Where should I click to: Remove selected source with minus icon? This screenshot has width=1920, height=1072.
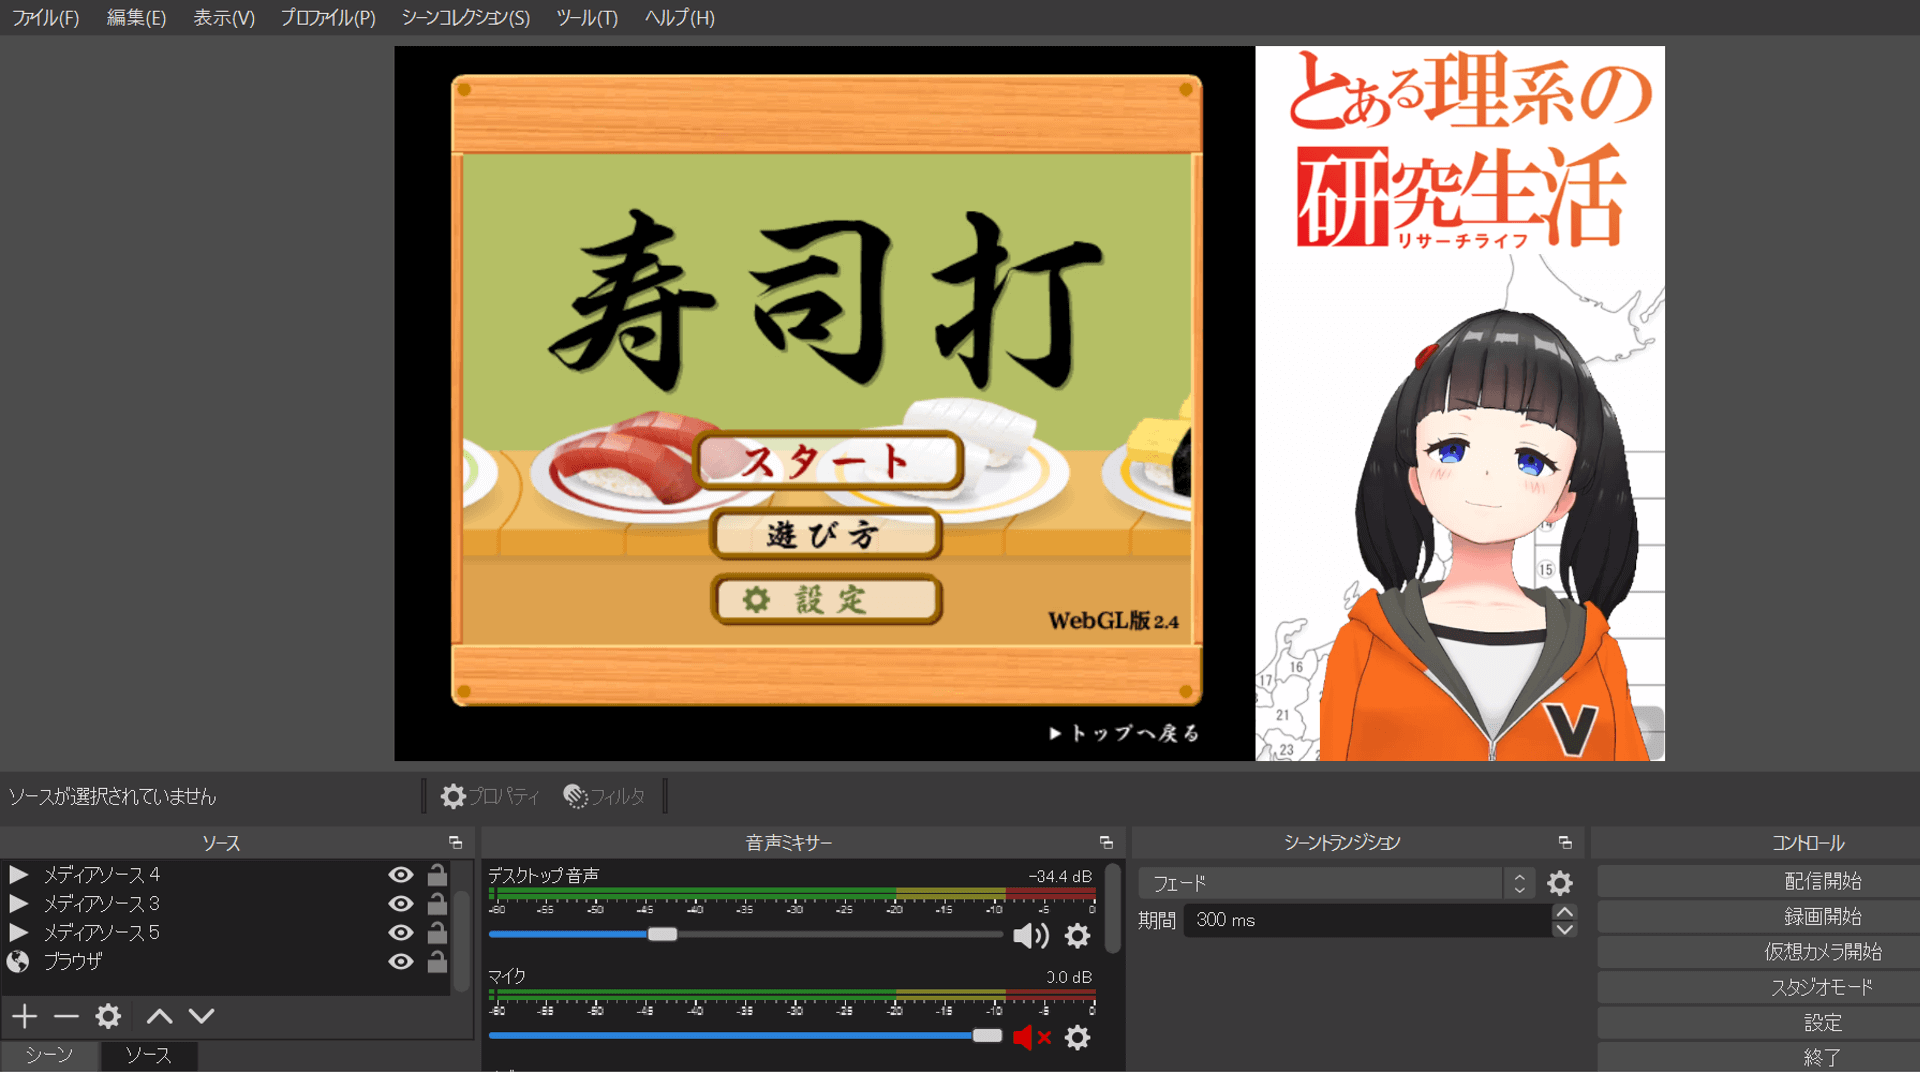pyautogui.click(x=66, y=1017)
